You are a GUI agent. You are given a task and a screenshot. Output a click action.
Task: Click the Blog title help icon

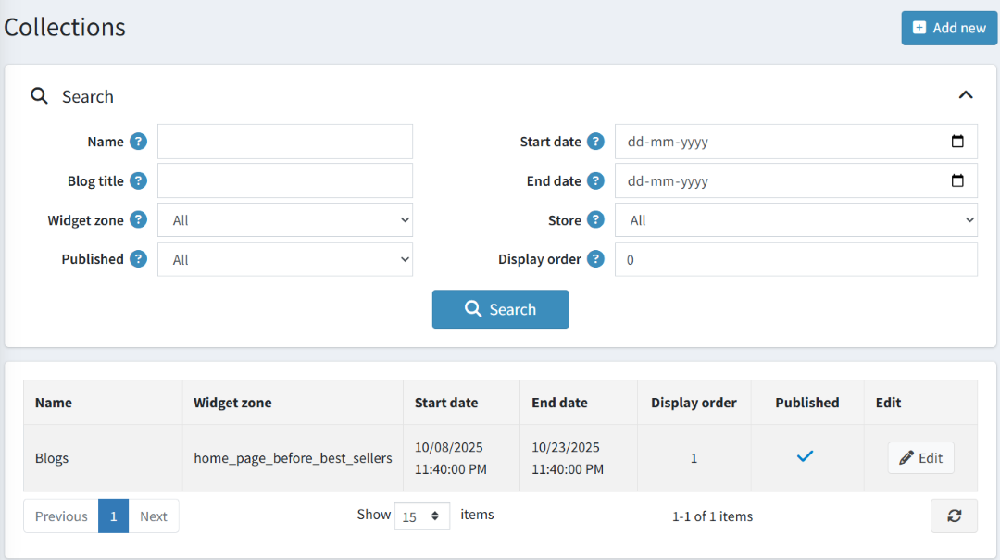pos(138,181)
